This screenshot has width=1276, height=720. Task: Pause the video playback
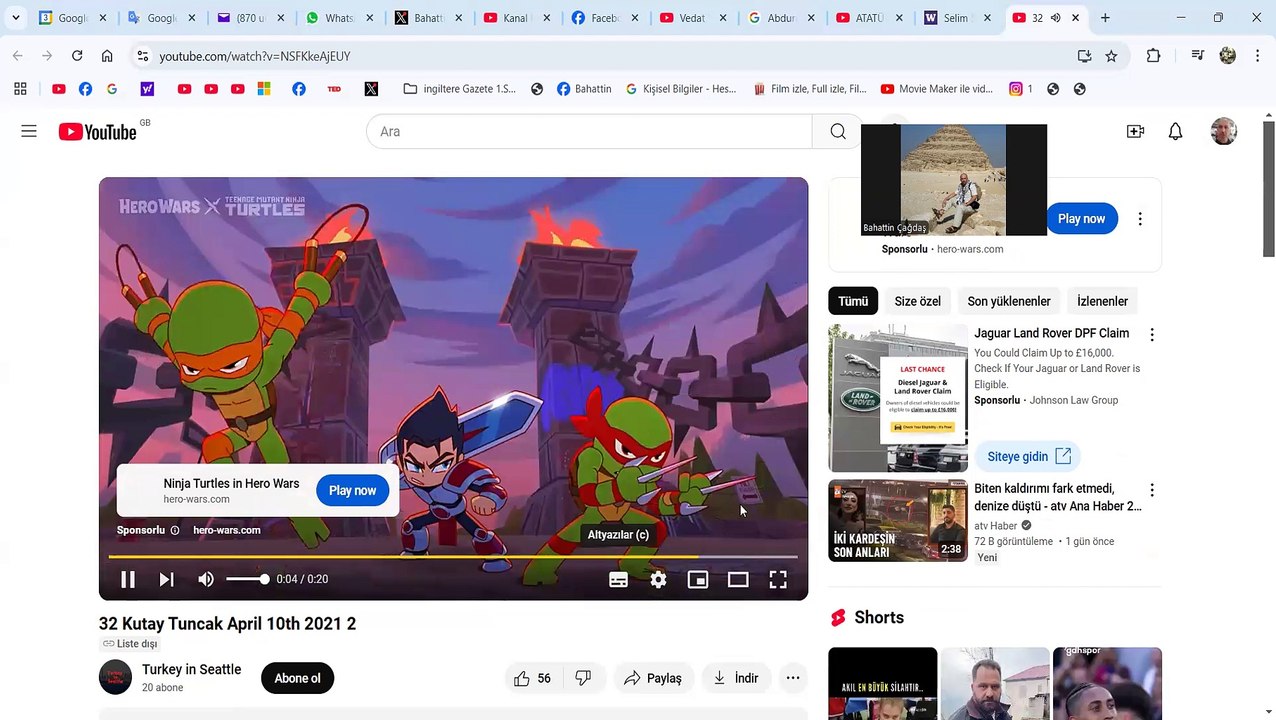[x=128, y=579]
